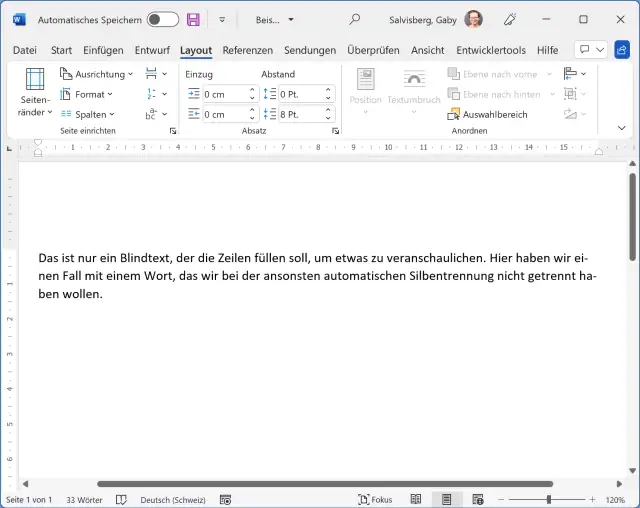
Task: Click the Save disk icon
Action: click(193, 19)
